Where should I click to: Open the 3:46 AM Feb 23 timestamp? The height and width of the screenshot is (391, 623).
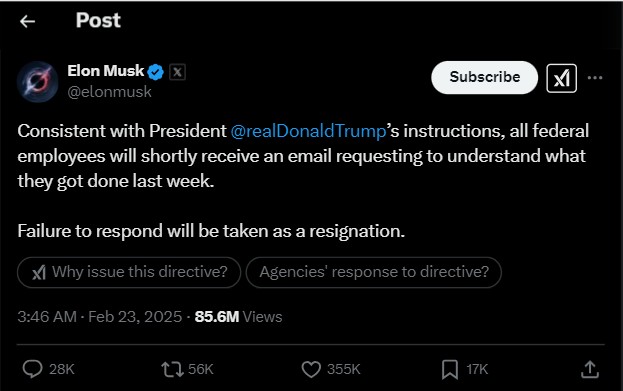(x=100, y=317)
